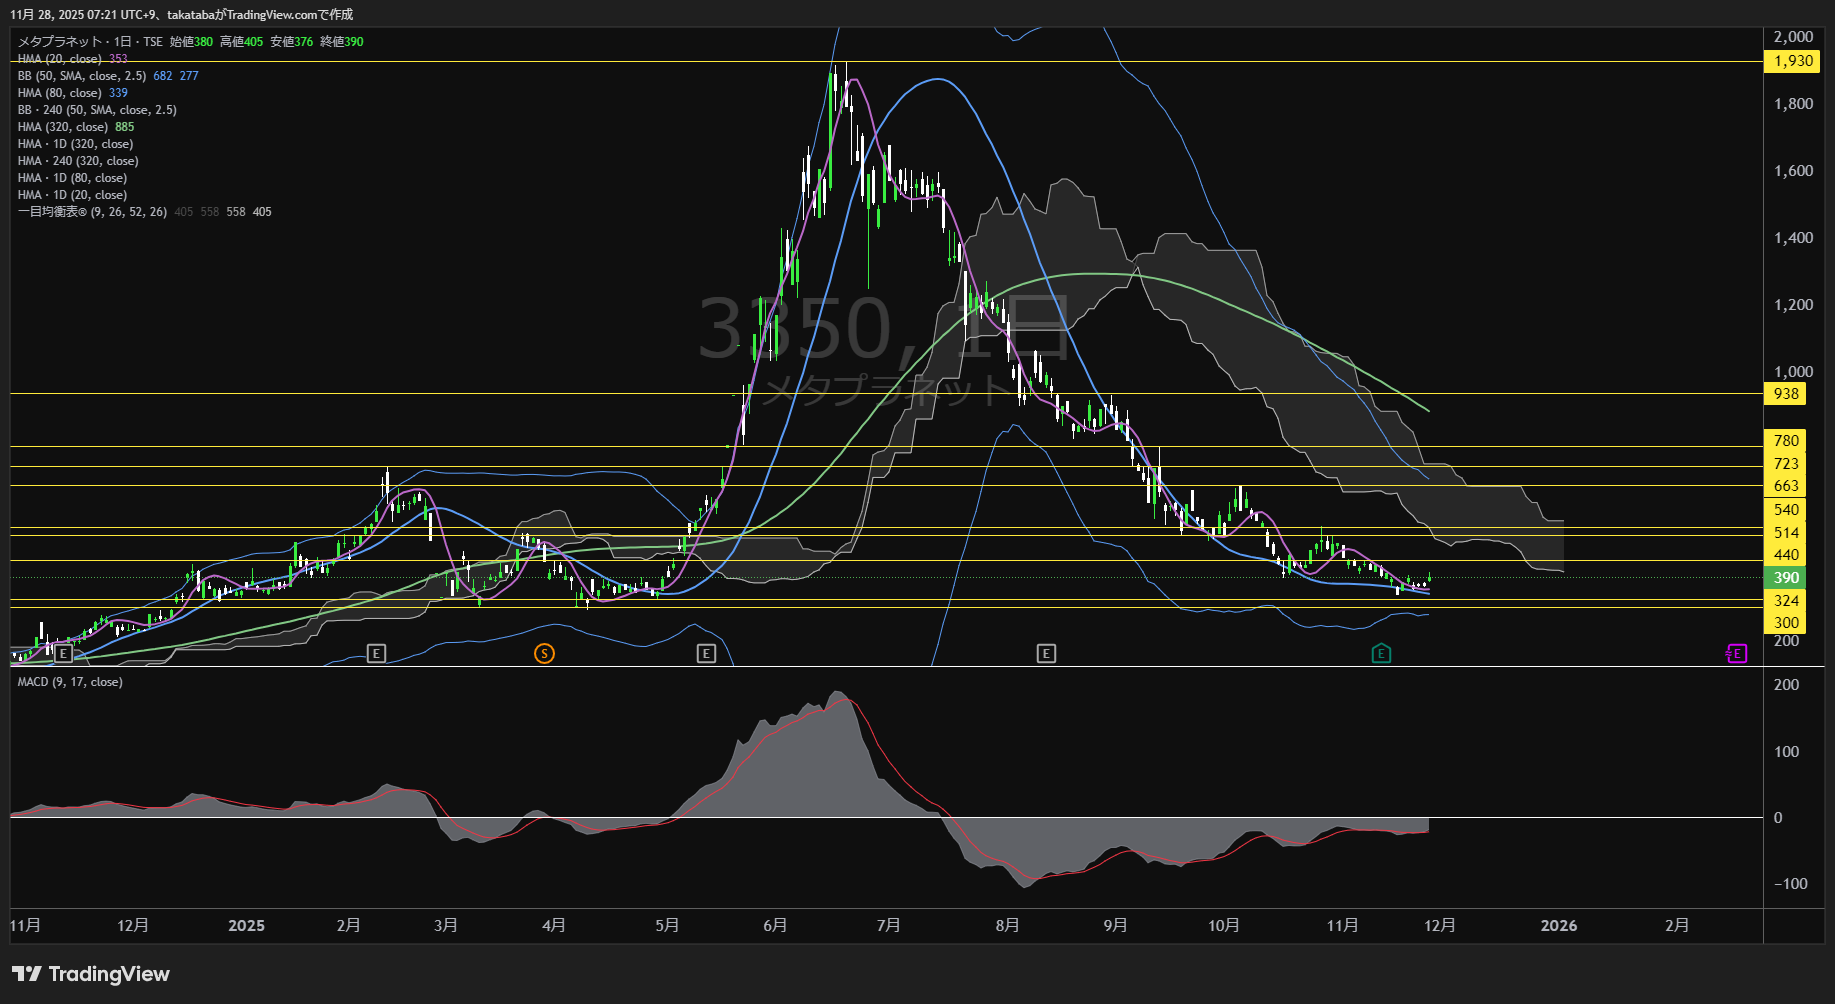The height and width of the screenshot is (1004, 1835).
Task: Click the symbol title メタプラネット legend
Action: (60, 42)
